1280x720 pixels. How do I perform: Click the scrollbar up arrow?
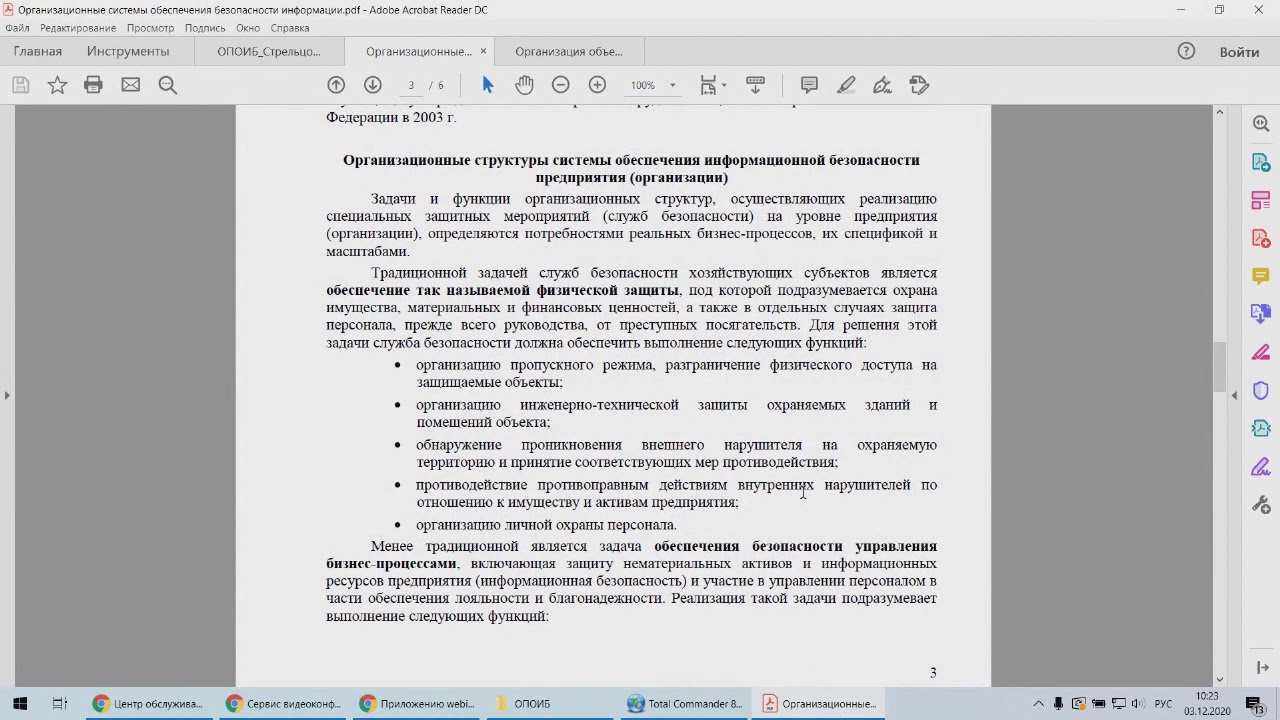pos(1219,111)
